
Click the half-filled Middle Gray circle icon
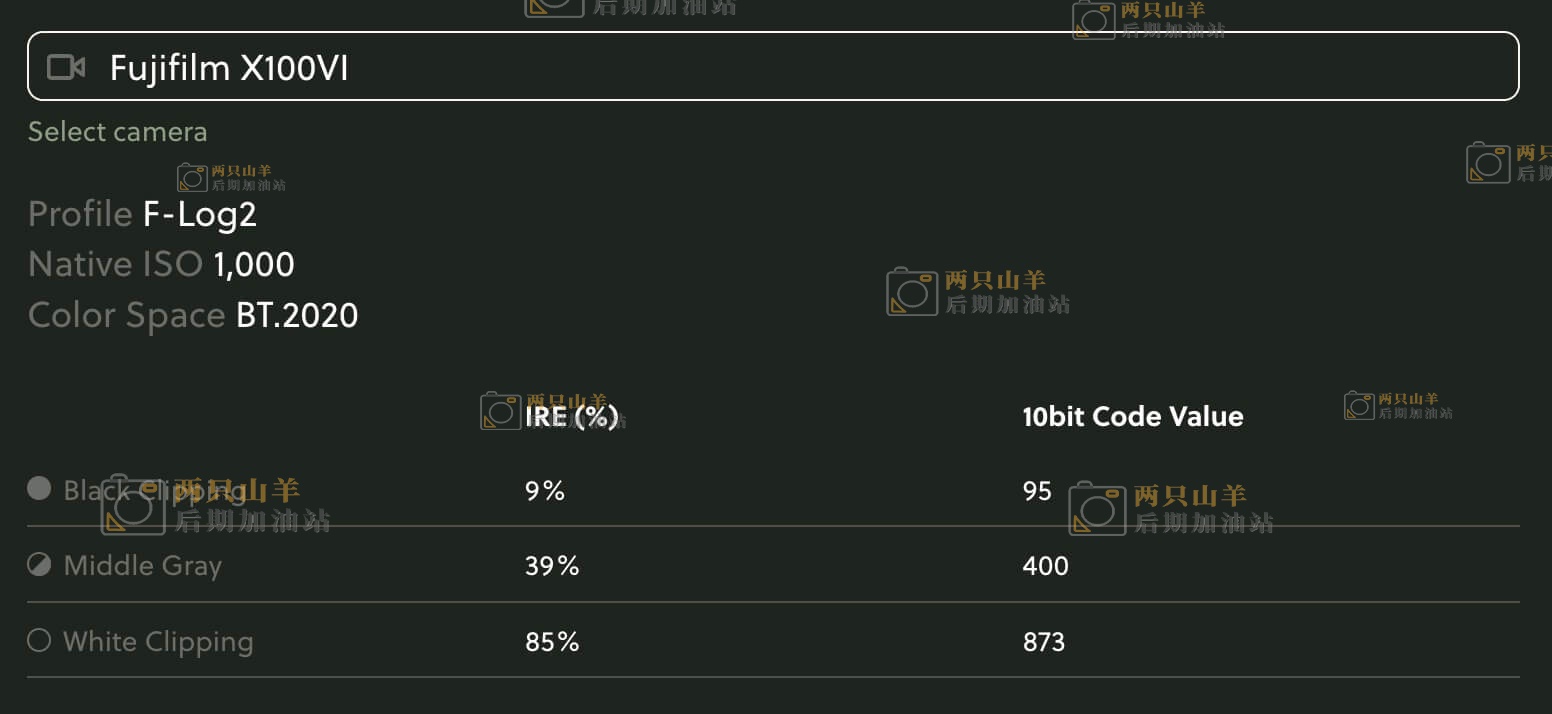point(39,565)
